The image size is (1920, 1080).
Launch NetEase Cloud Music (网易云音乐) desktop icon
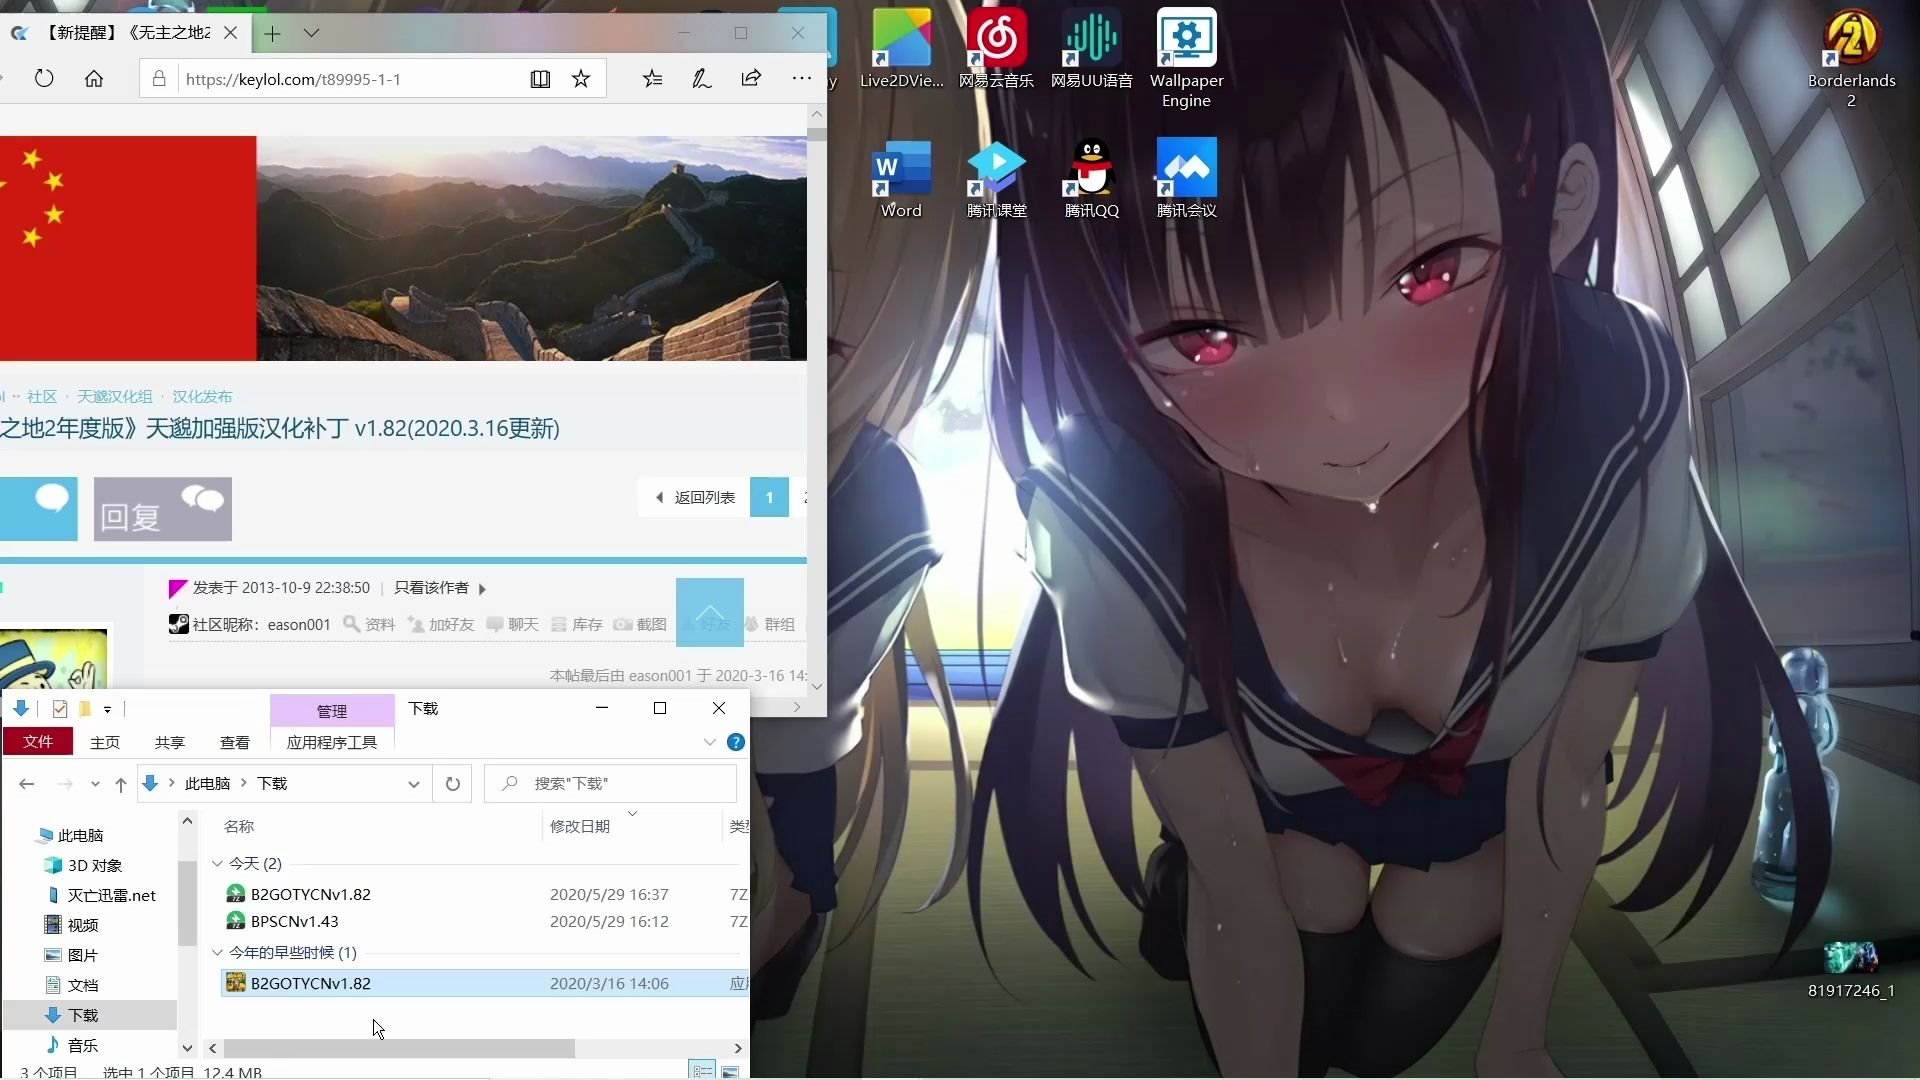(996, 50)
